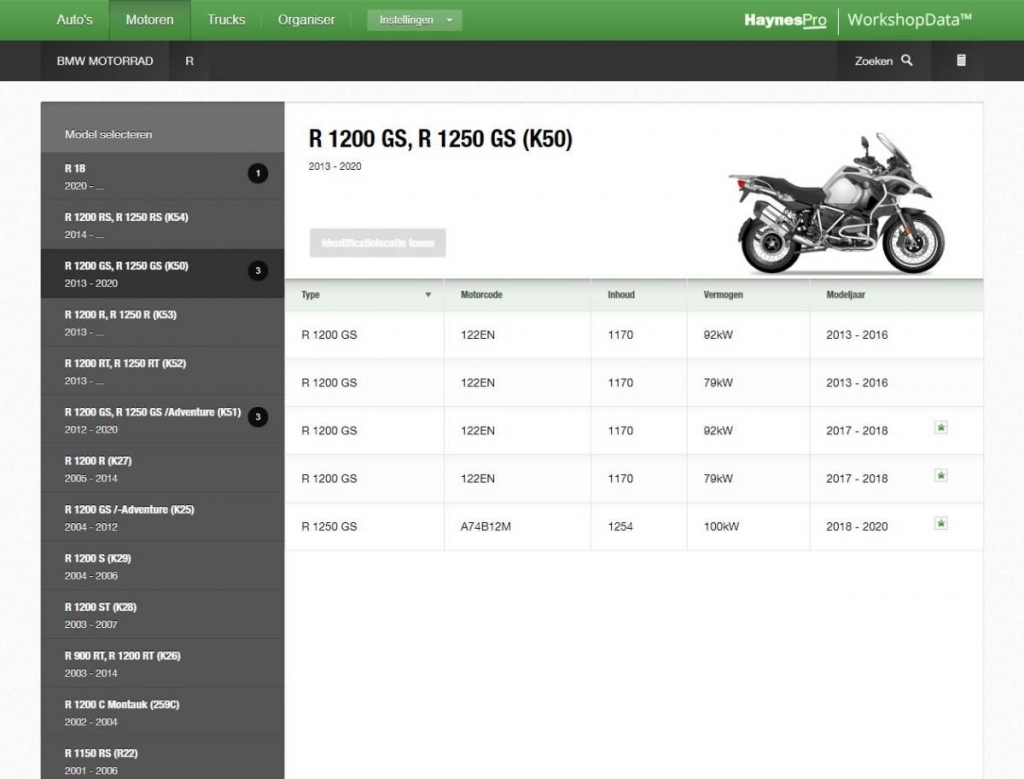Click the R 1200 GS, R 1250 GS (K50) page title
This screenshot has height=779, width=1024.
click(441, 139)
